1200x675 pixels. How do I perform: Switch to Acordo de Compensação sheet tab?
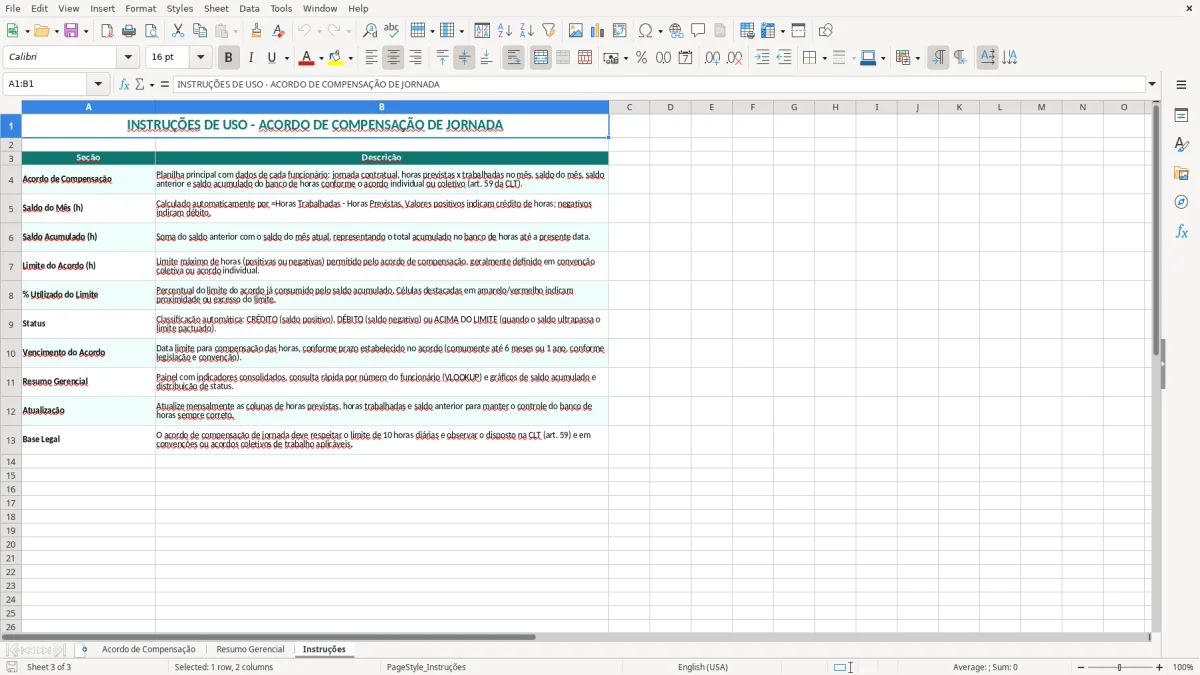tap(148, 649)
